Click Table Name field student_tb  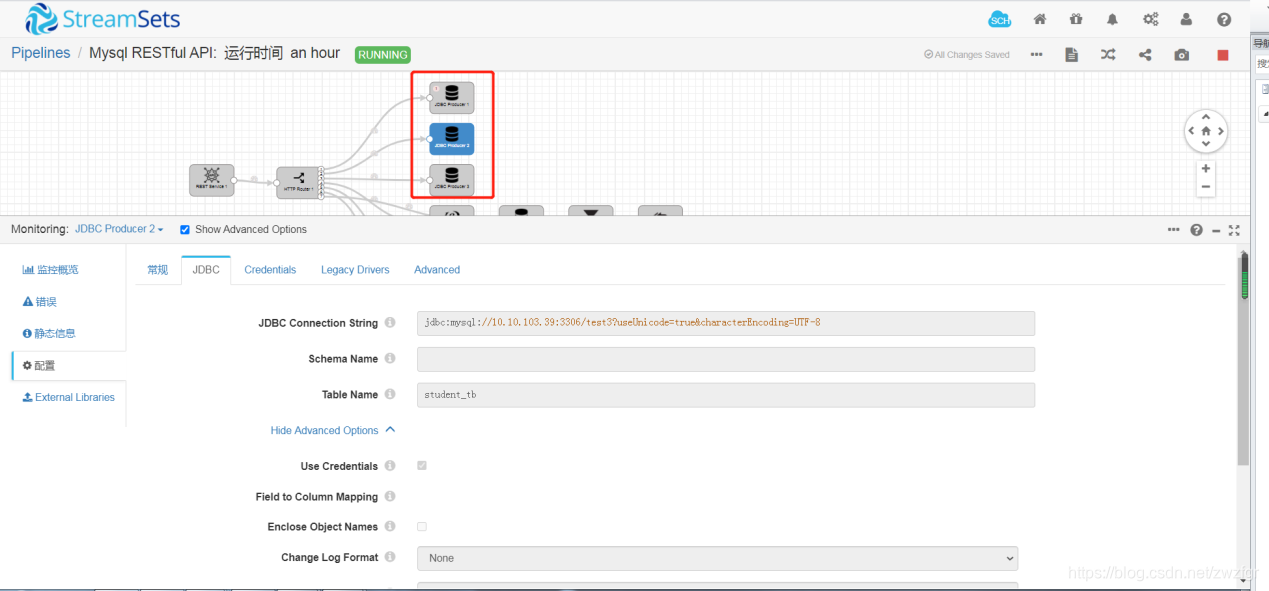726,395
